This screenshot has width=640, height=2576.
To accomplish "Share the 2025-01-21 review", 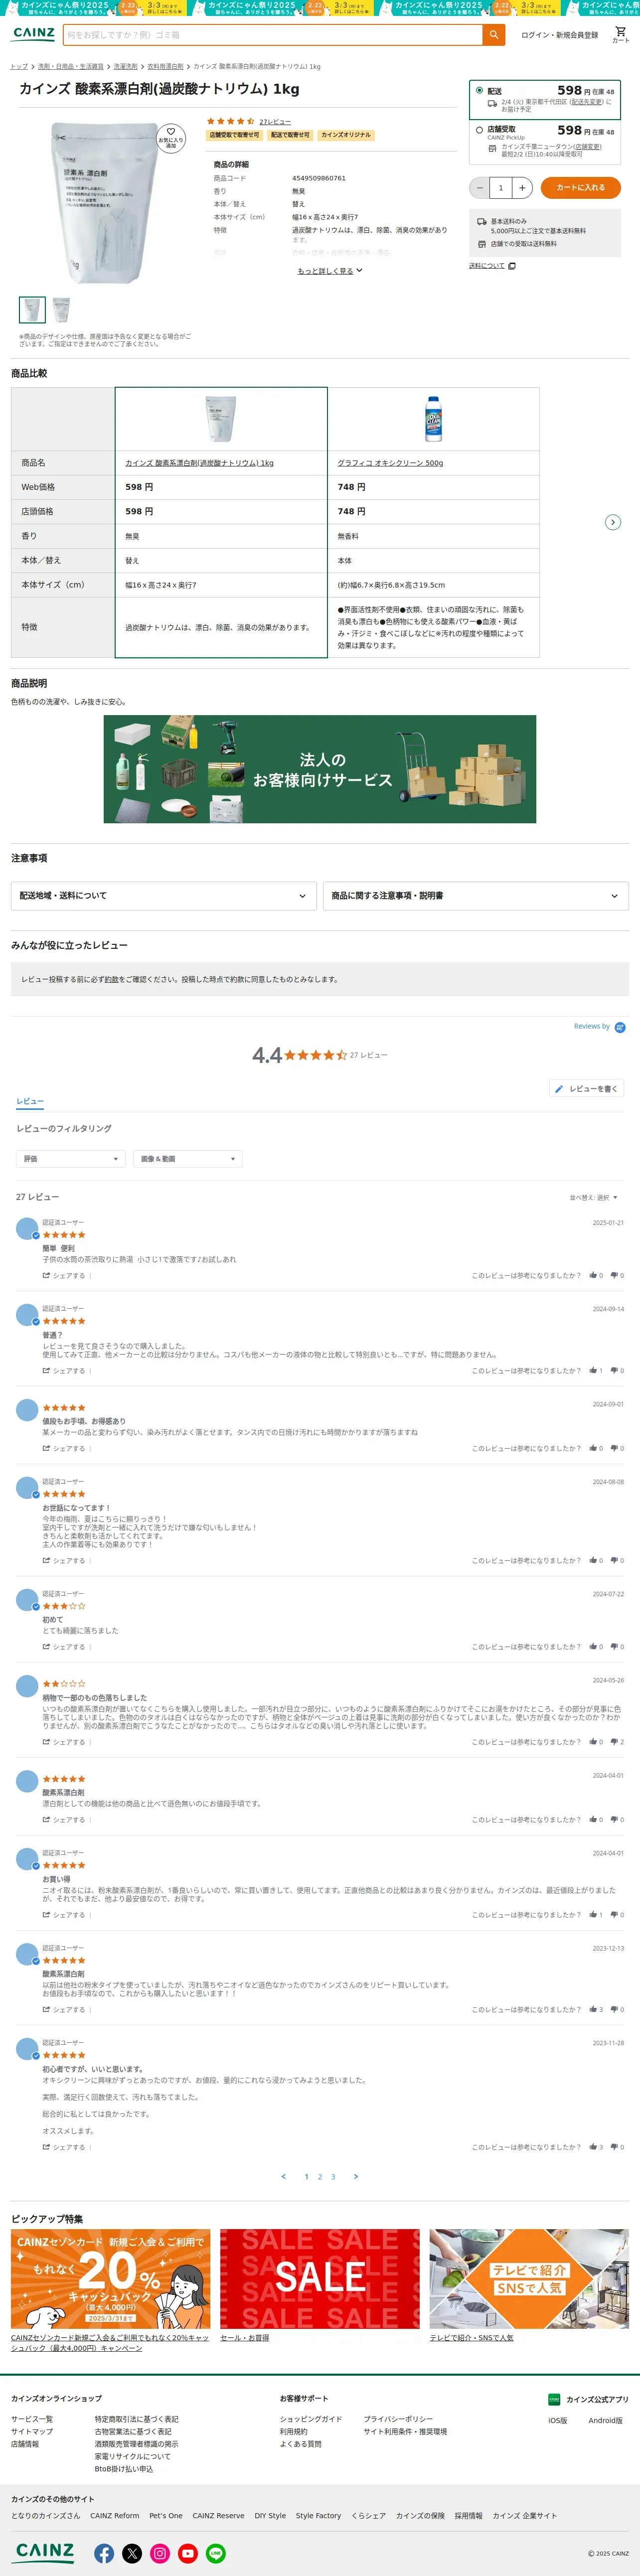I will [x=64, y=1275].
